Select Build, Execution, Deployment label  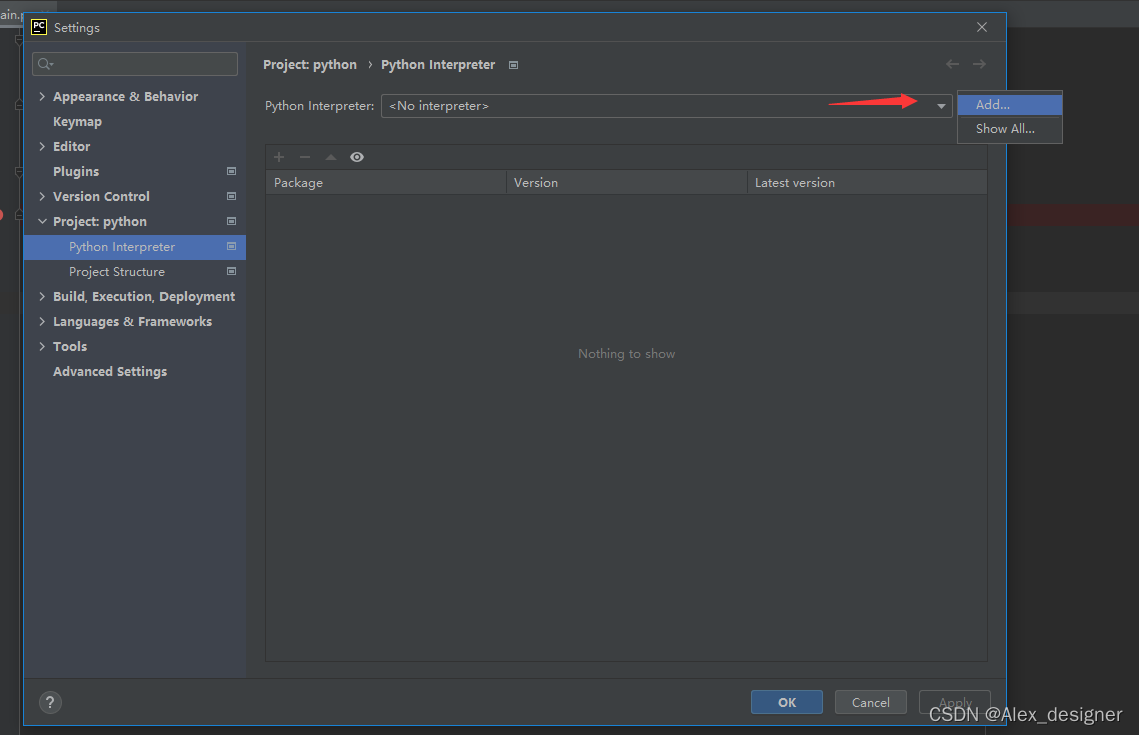click(144, 296)
